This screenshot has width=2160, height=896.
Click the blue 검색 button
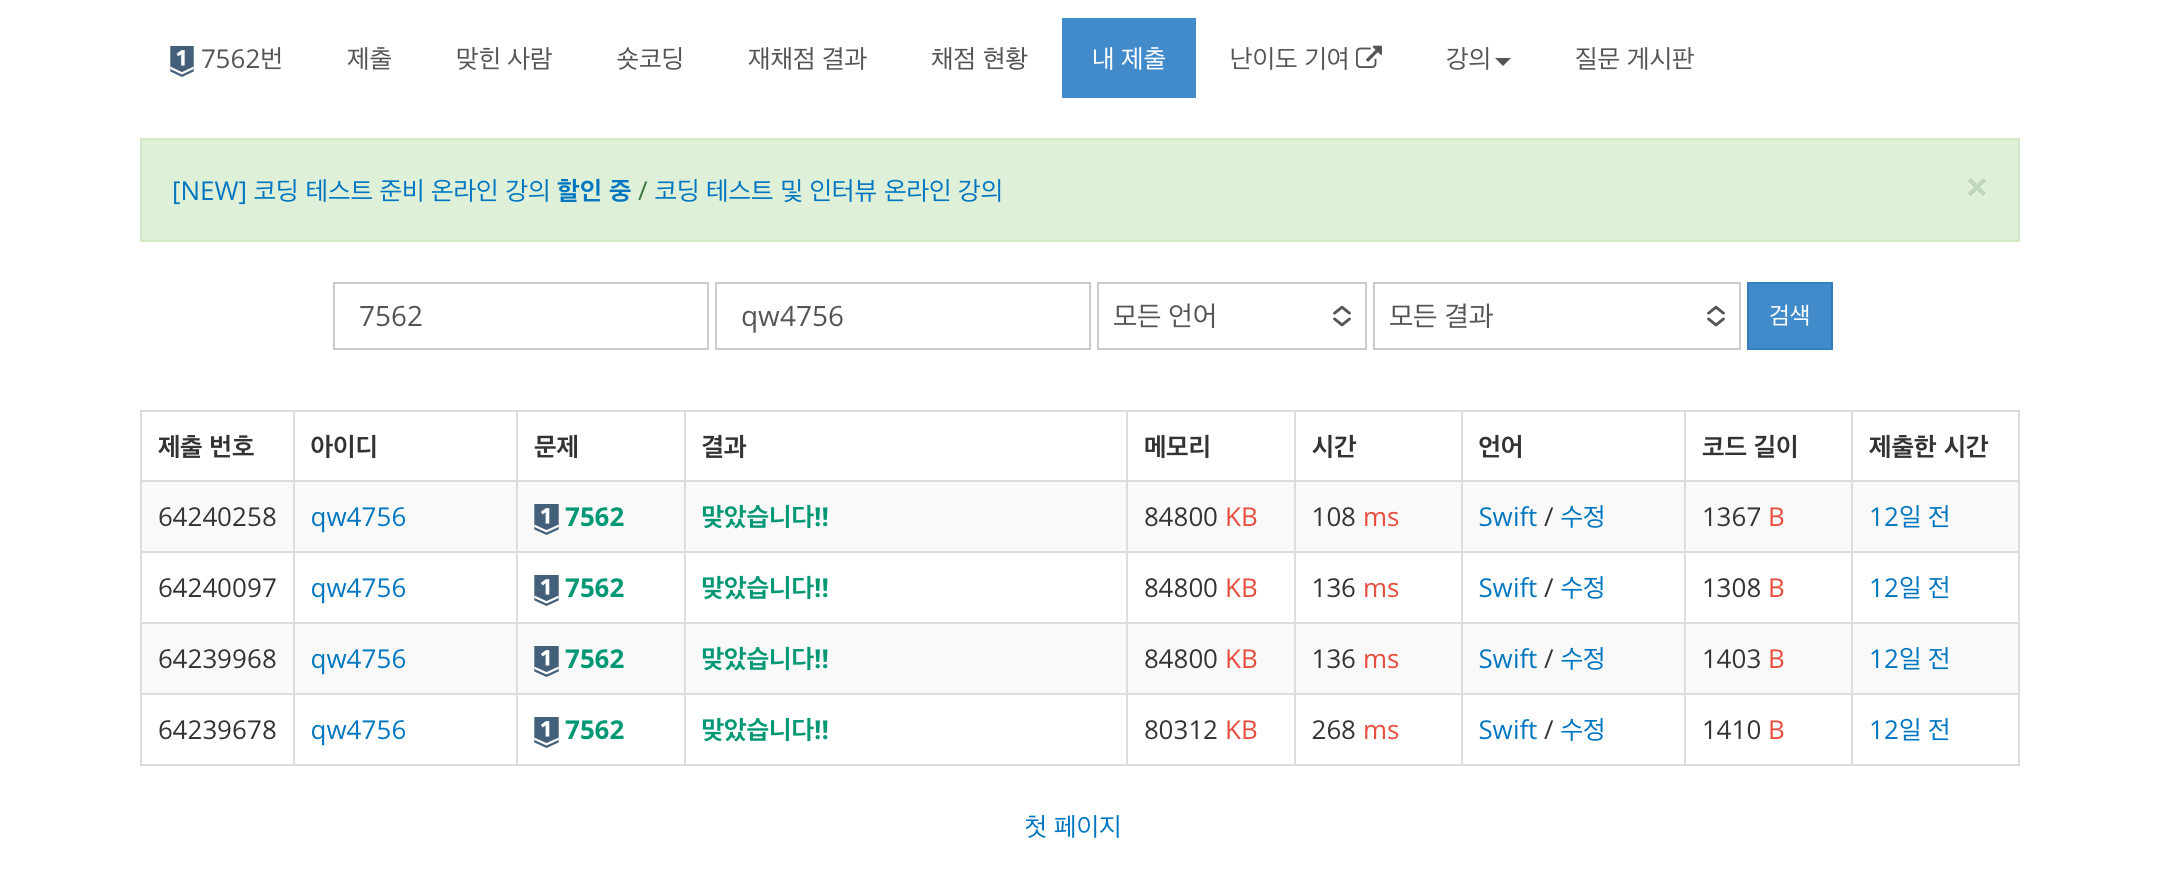pos(1789,316)
